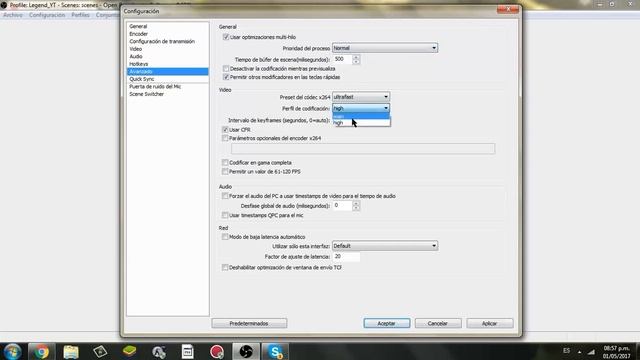
Task: Uncheck the Usar CFR checkbox
Action: (x=225, y=129)
